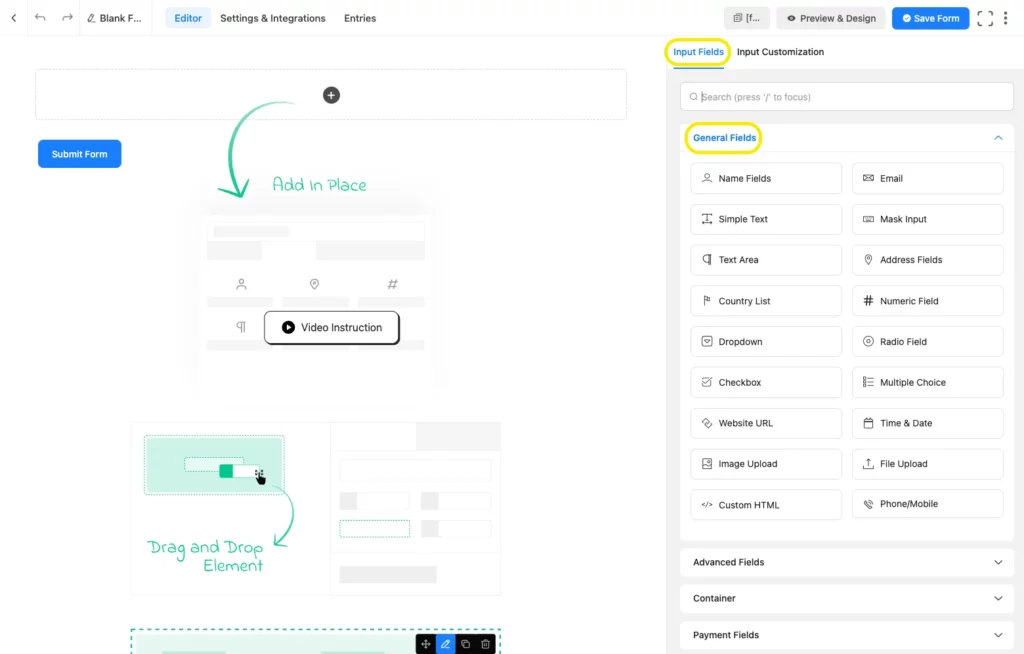Click the move handle icon in element toolbar

click(426, 644)
